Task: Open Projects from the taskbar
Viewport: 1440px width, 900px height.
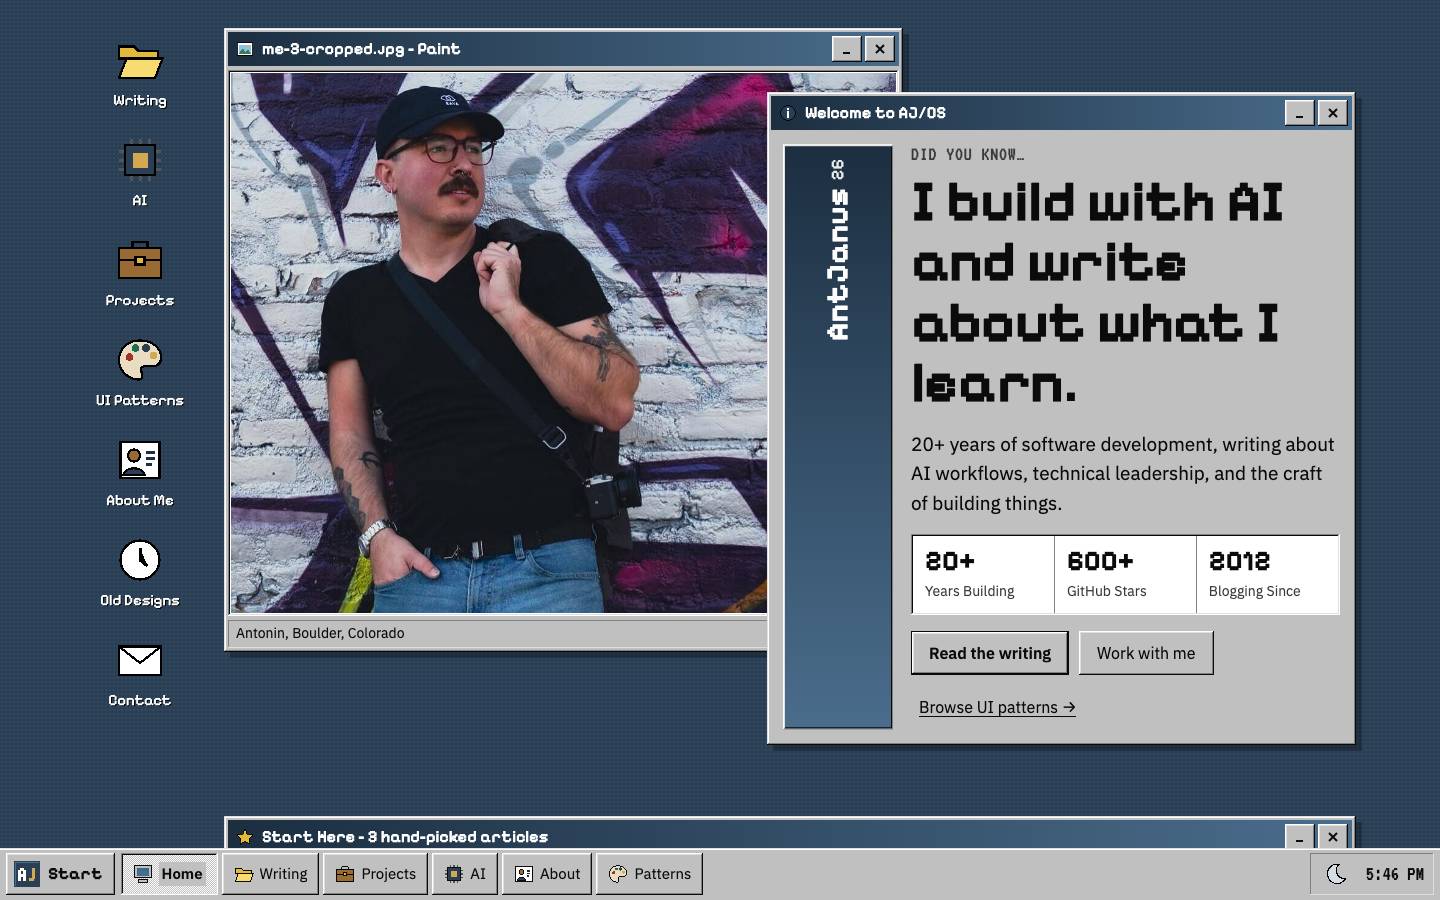Action: [x=376, y=874]
